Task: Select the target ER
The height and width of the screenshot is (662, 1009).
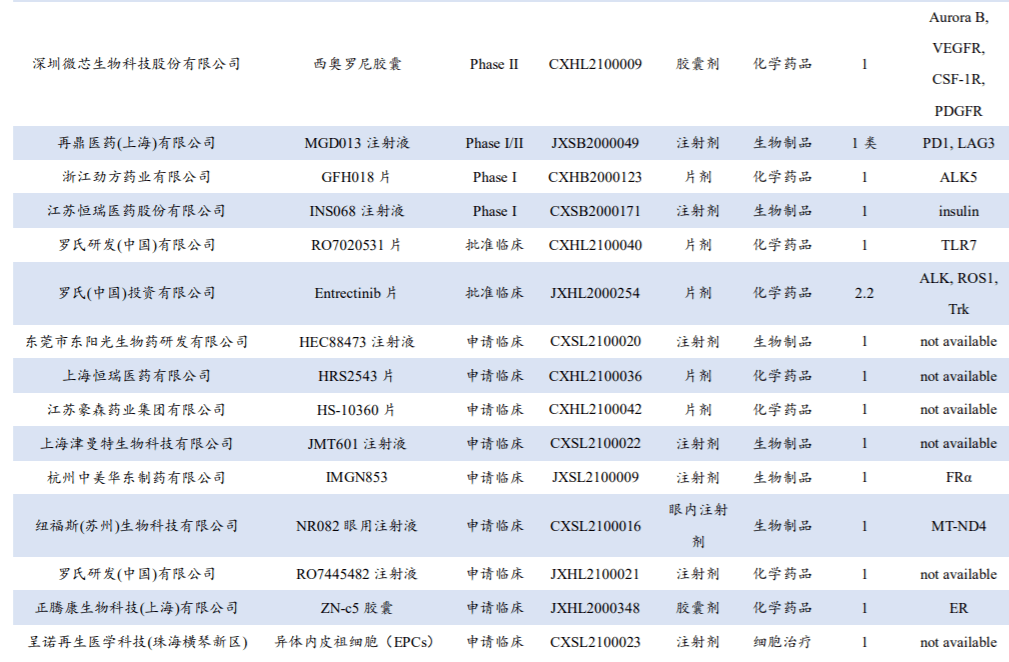Action: [x=958, y=608]
